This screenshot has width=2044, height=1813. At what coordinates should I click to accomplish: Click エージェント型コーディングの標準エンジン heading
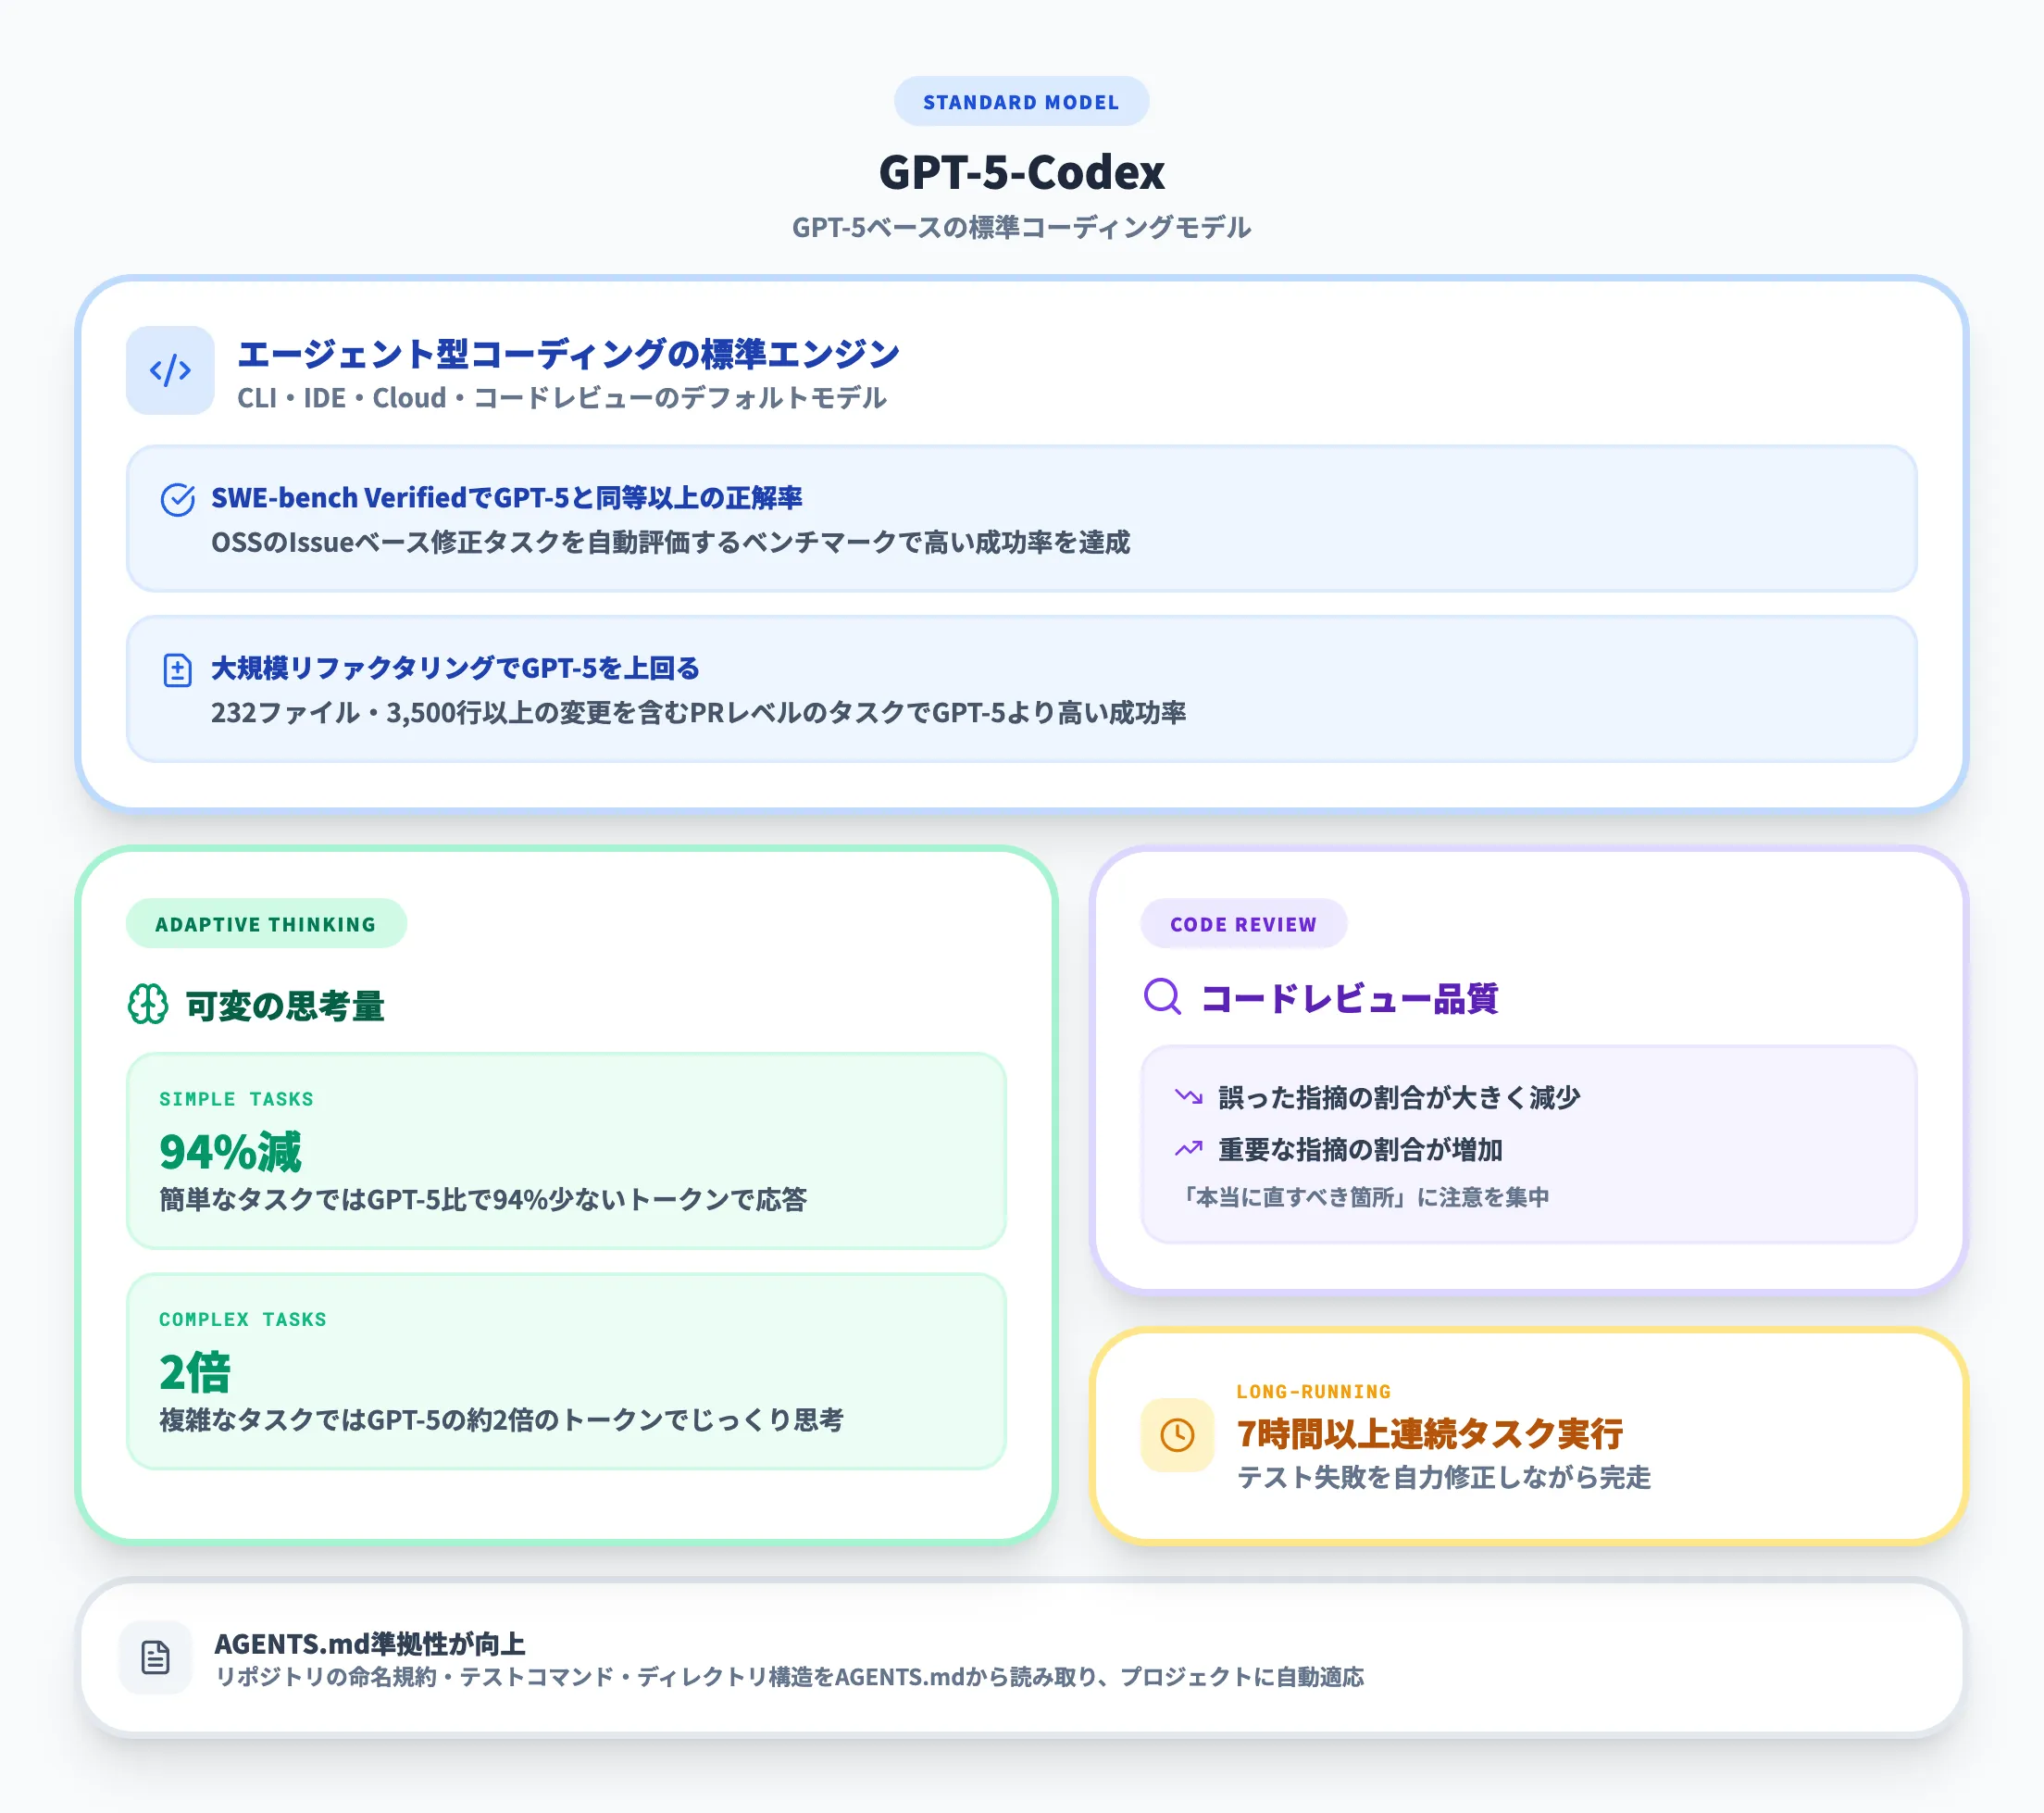[x=568, y=354]
